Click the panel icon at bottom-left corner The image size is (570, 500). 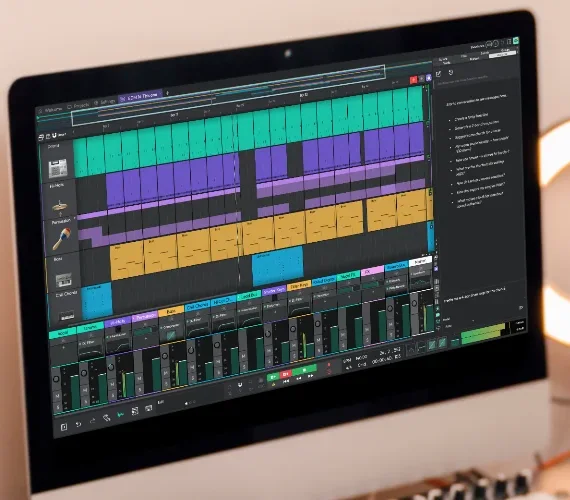(64, 427)
